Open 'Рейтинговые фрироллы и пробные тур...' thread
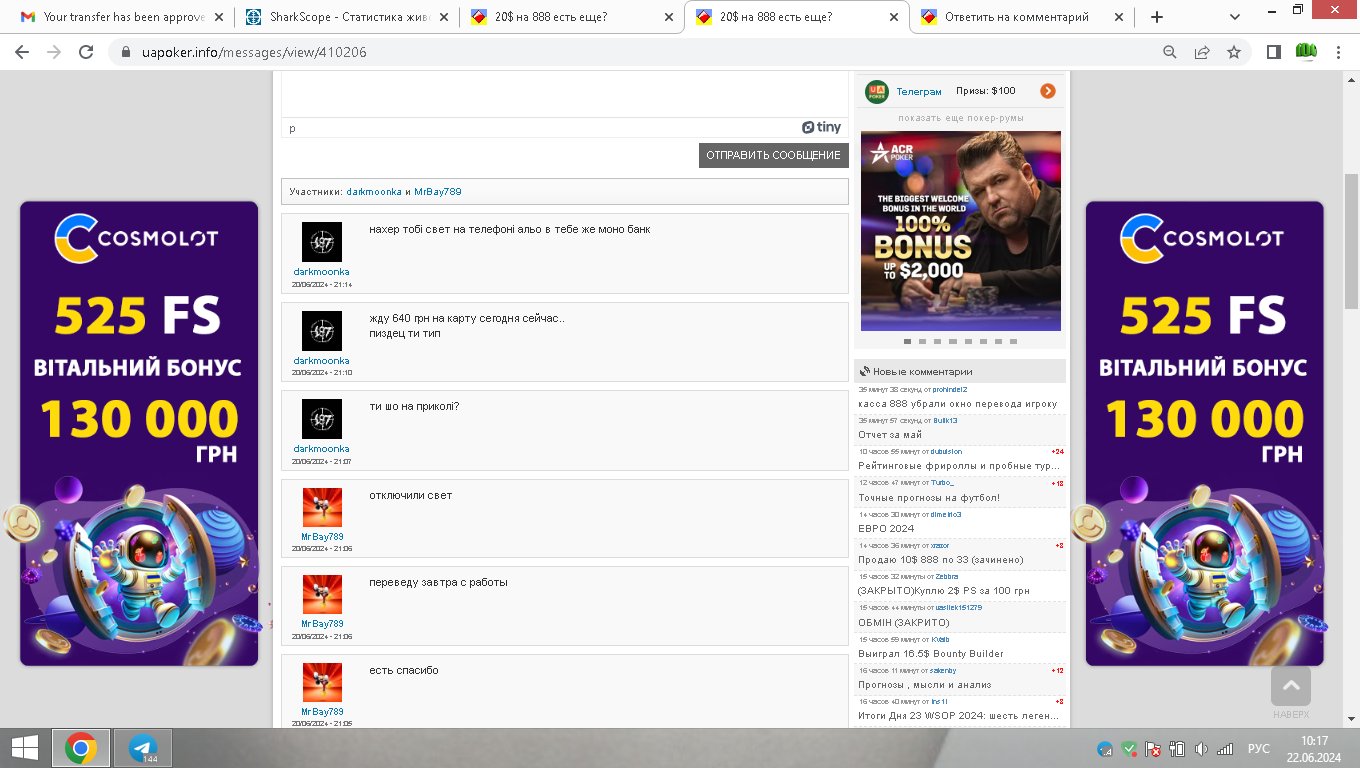 click(x=959, y=466)
